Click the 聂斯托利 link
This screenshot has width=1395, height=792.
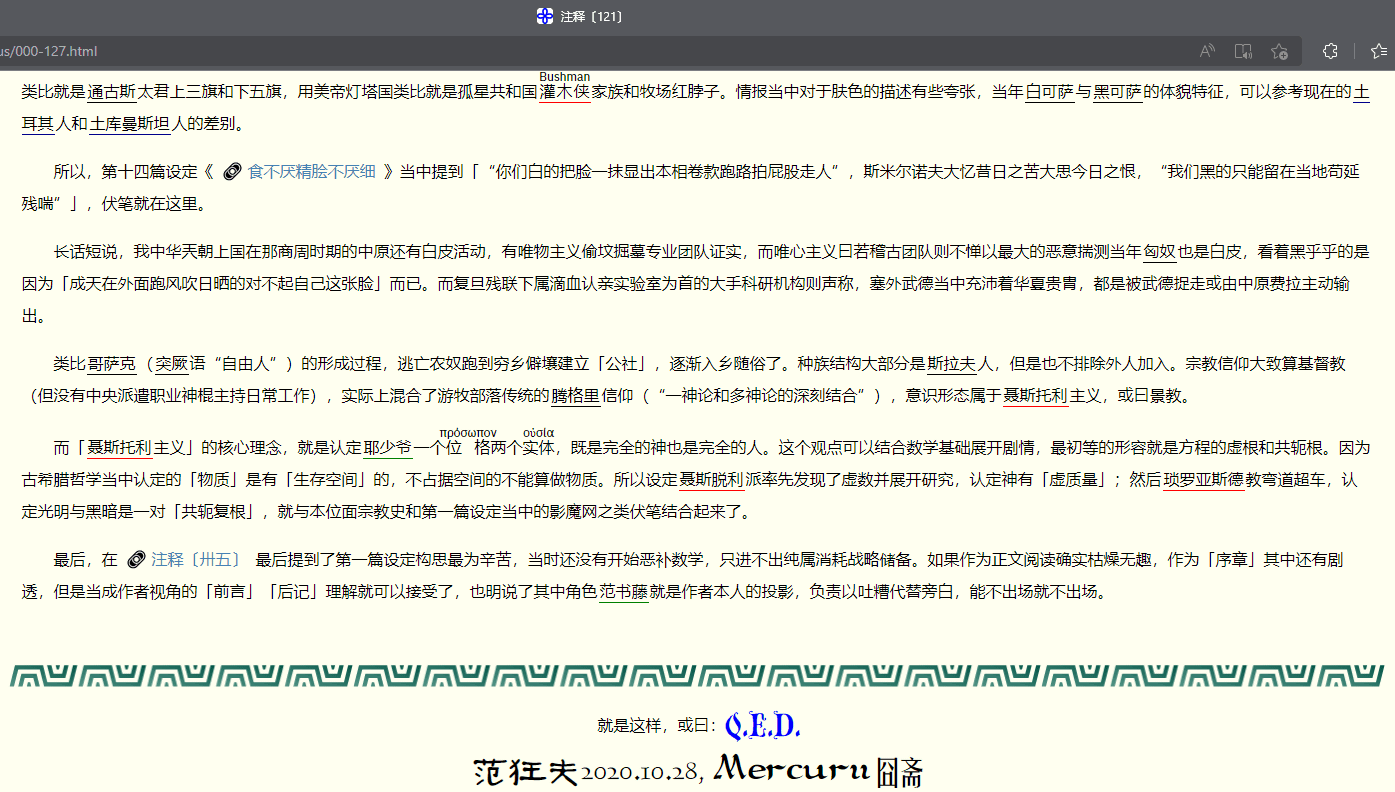[1035, 395]
